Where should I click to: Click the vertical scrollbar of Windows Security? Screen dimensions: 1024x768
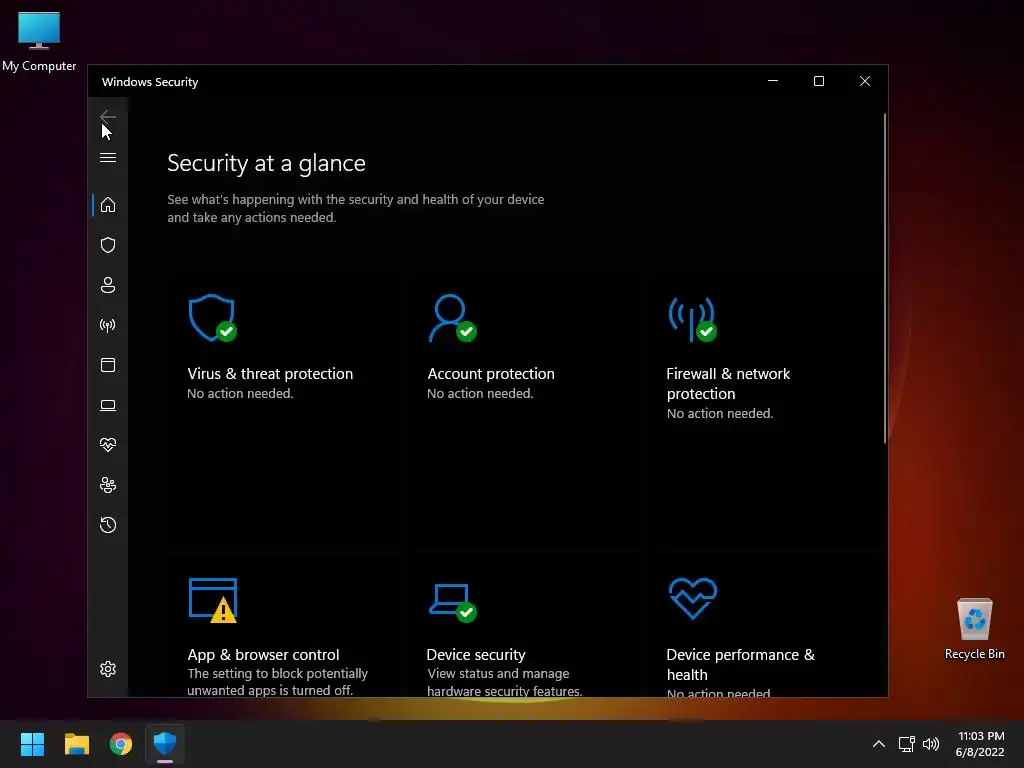pyautogui.click(x=885, y=279)
